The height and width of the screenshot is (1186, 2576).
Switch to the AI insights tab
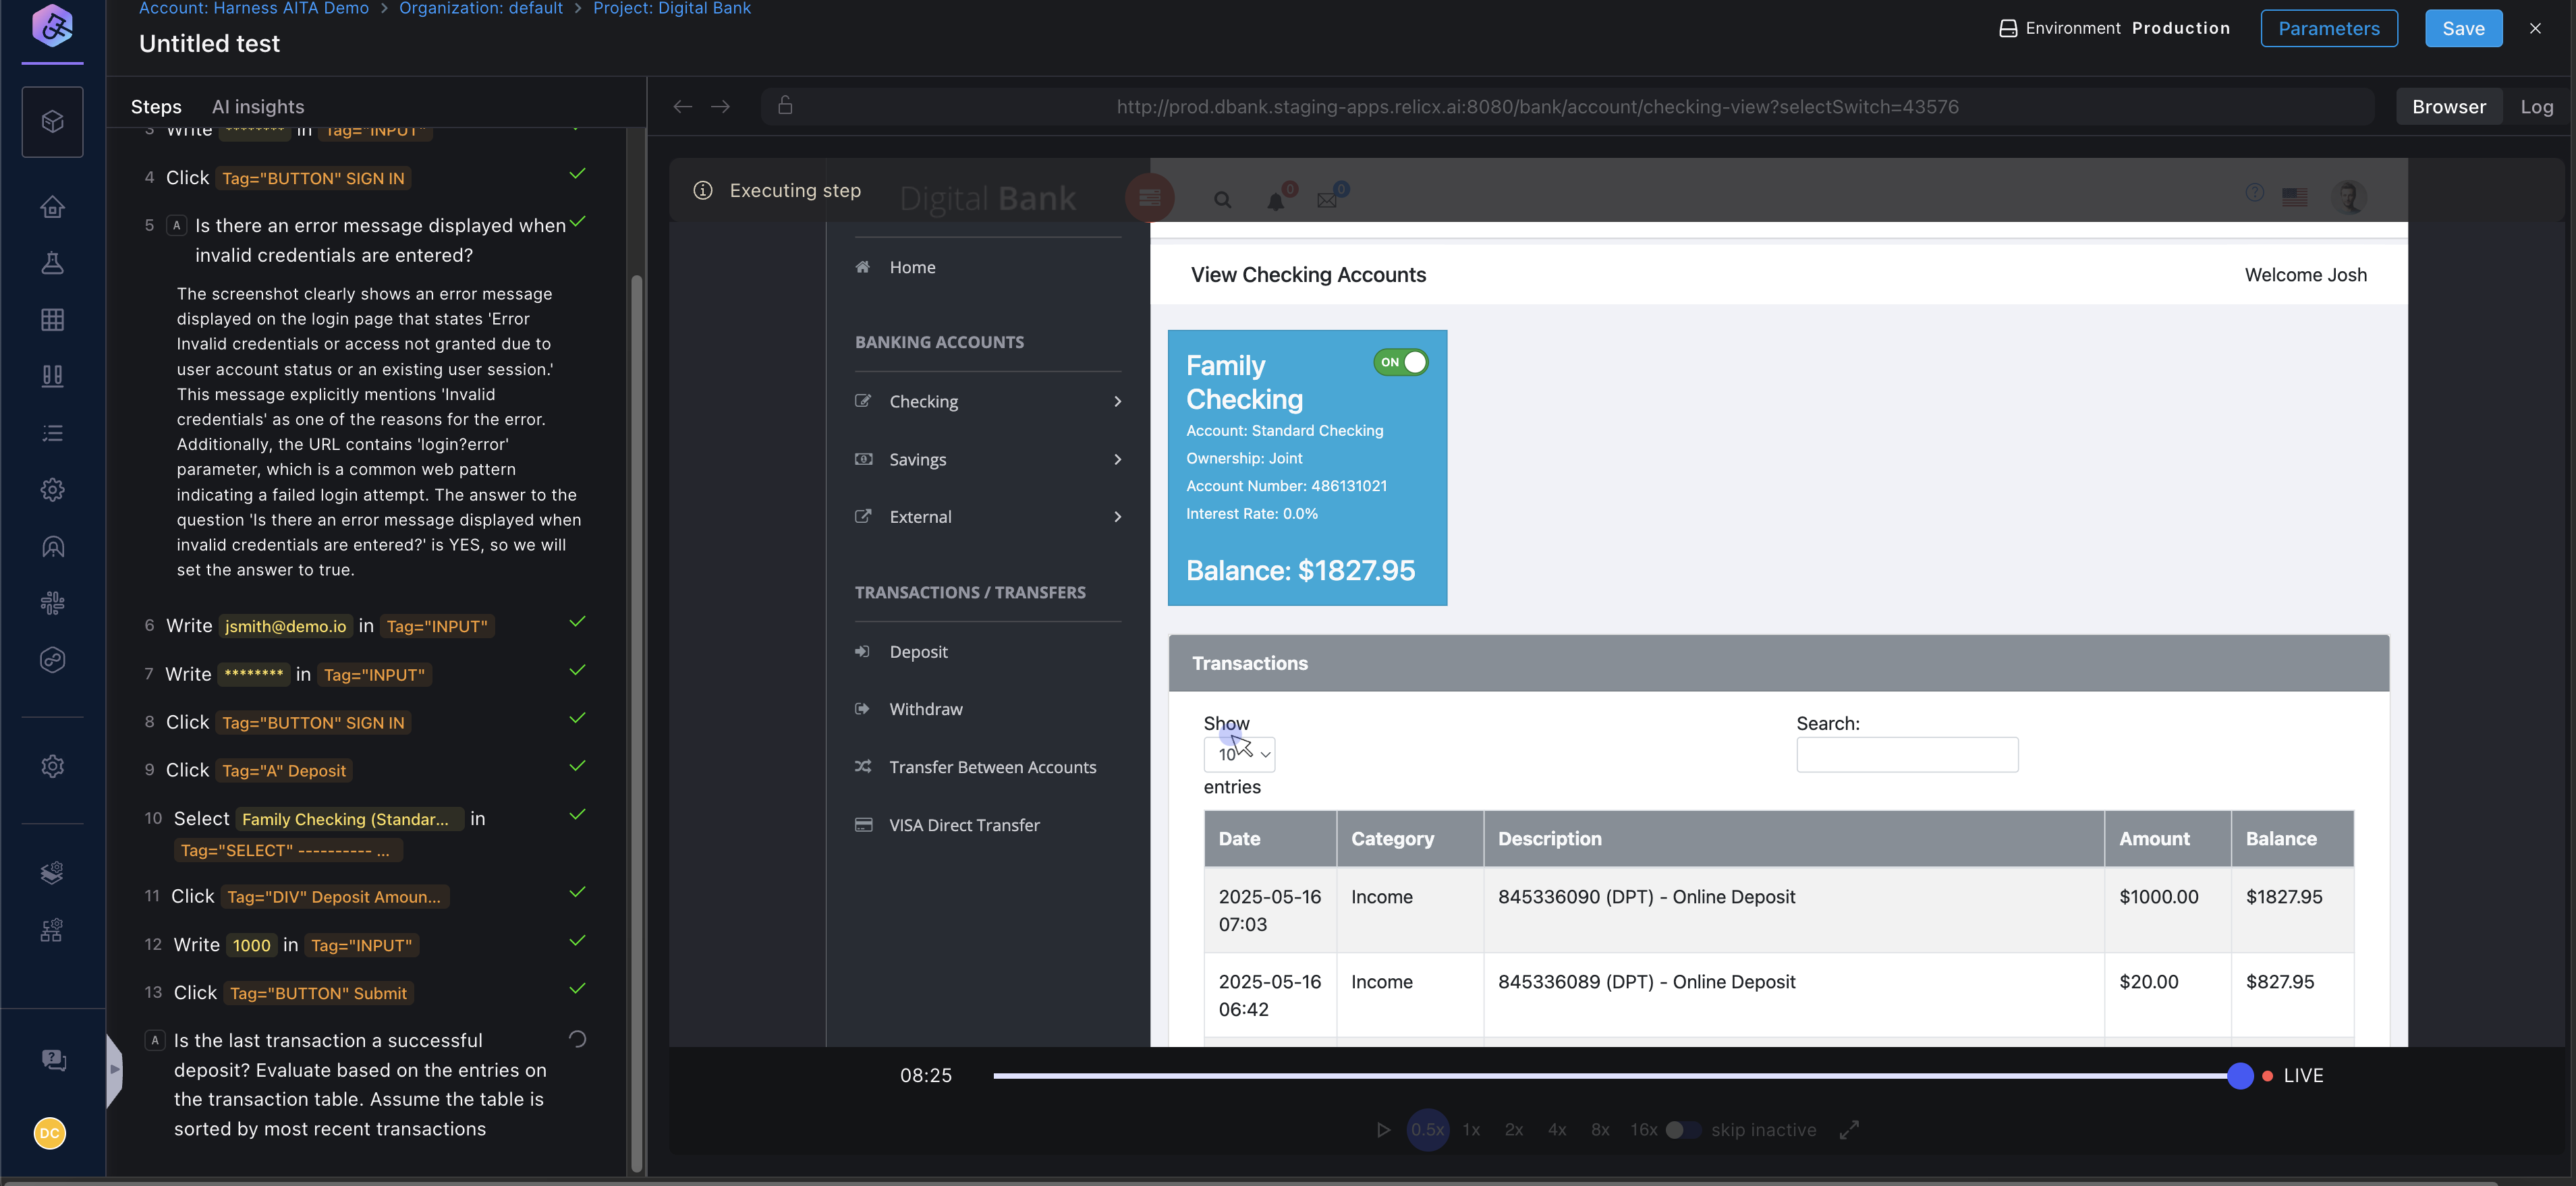point(258,107)
